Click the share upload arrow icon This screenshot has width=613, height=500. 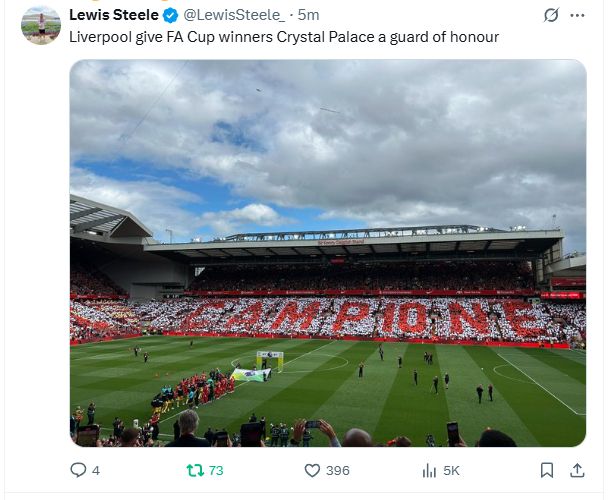[577, 470]
